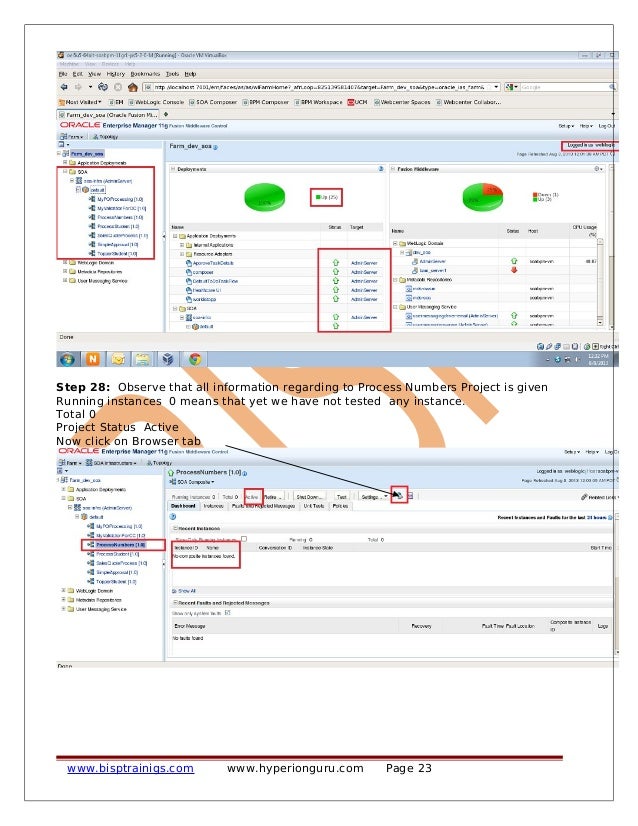
Task: Open Firefox Bookmarks menu
Action: pos(145,74)
